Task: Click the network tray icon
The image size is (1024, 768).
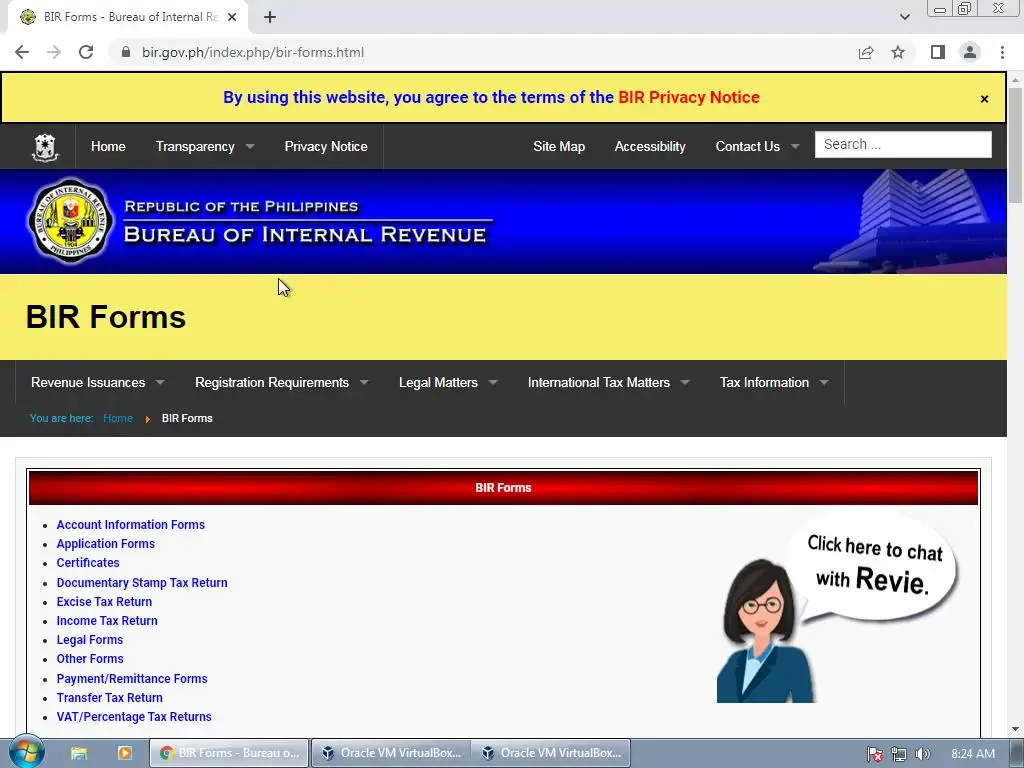Action: click(x=899, y=754)
